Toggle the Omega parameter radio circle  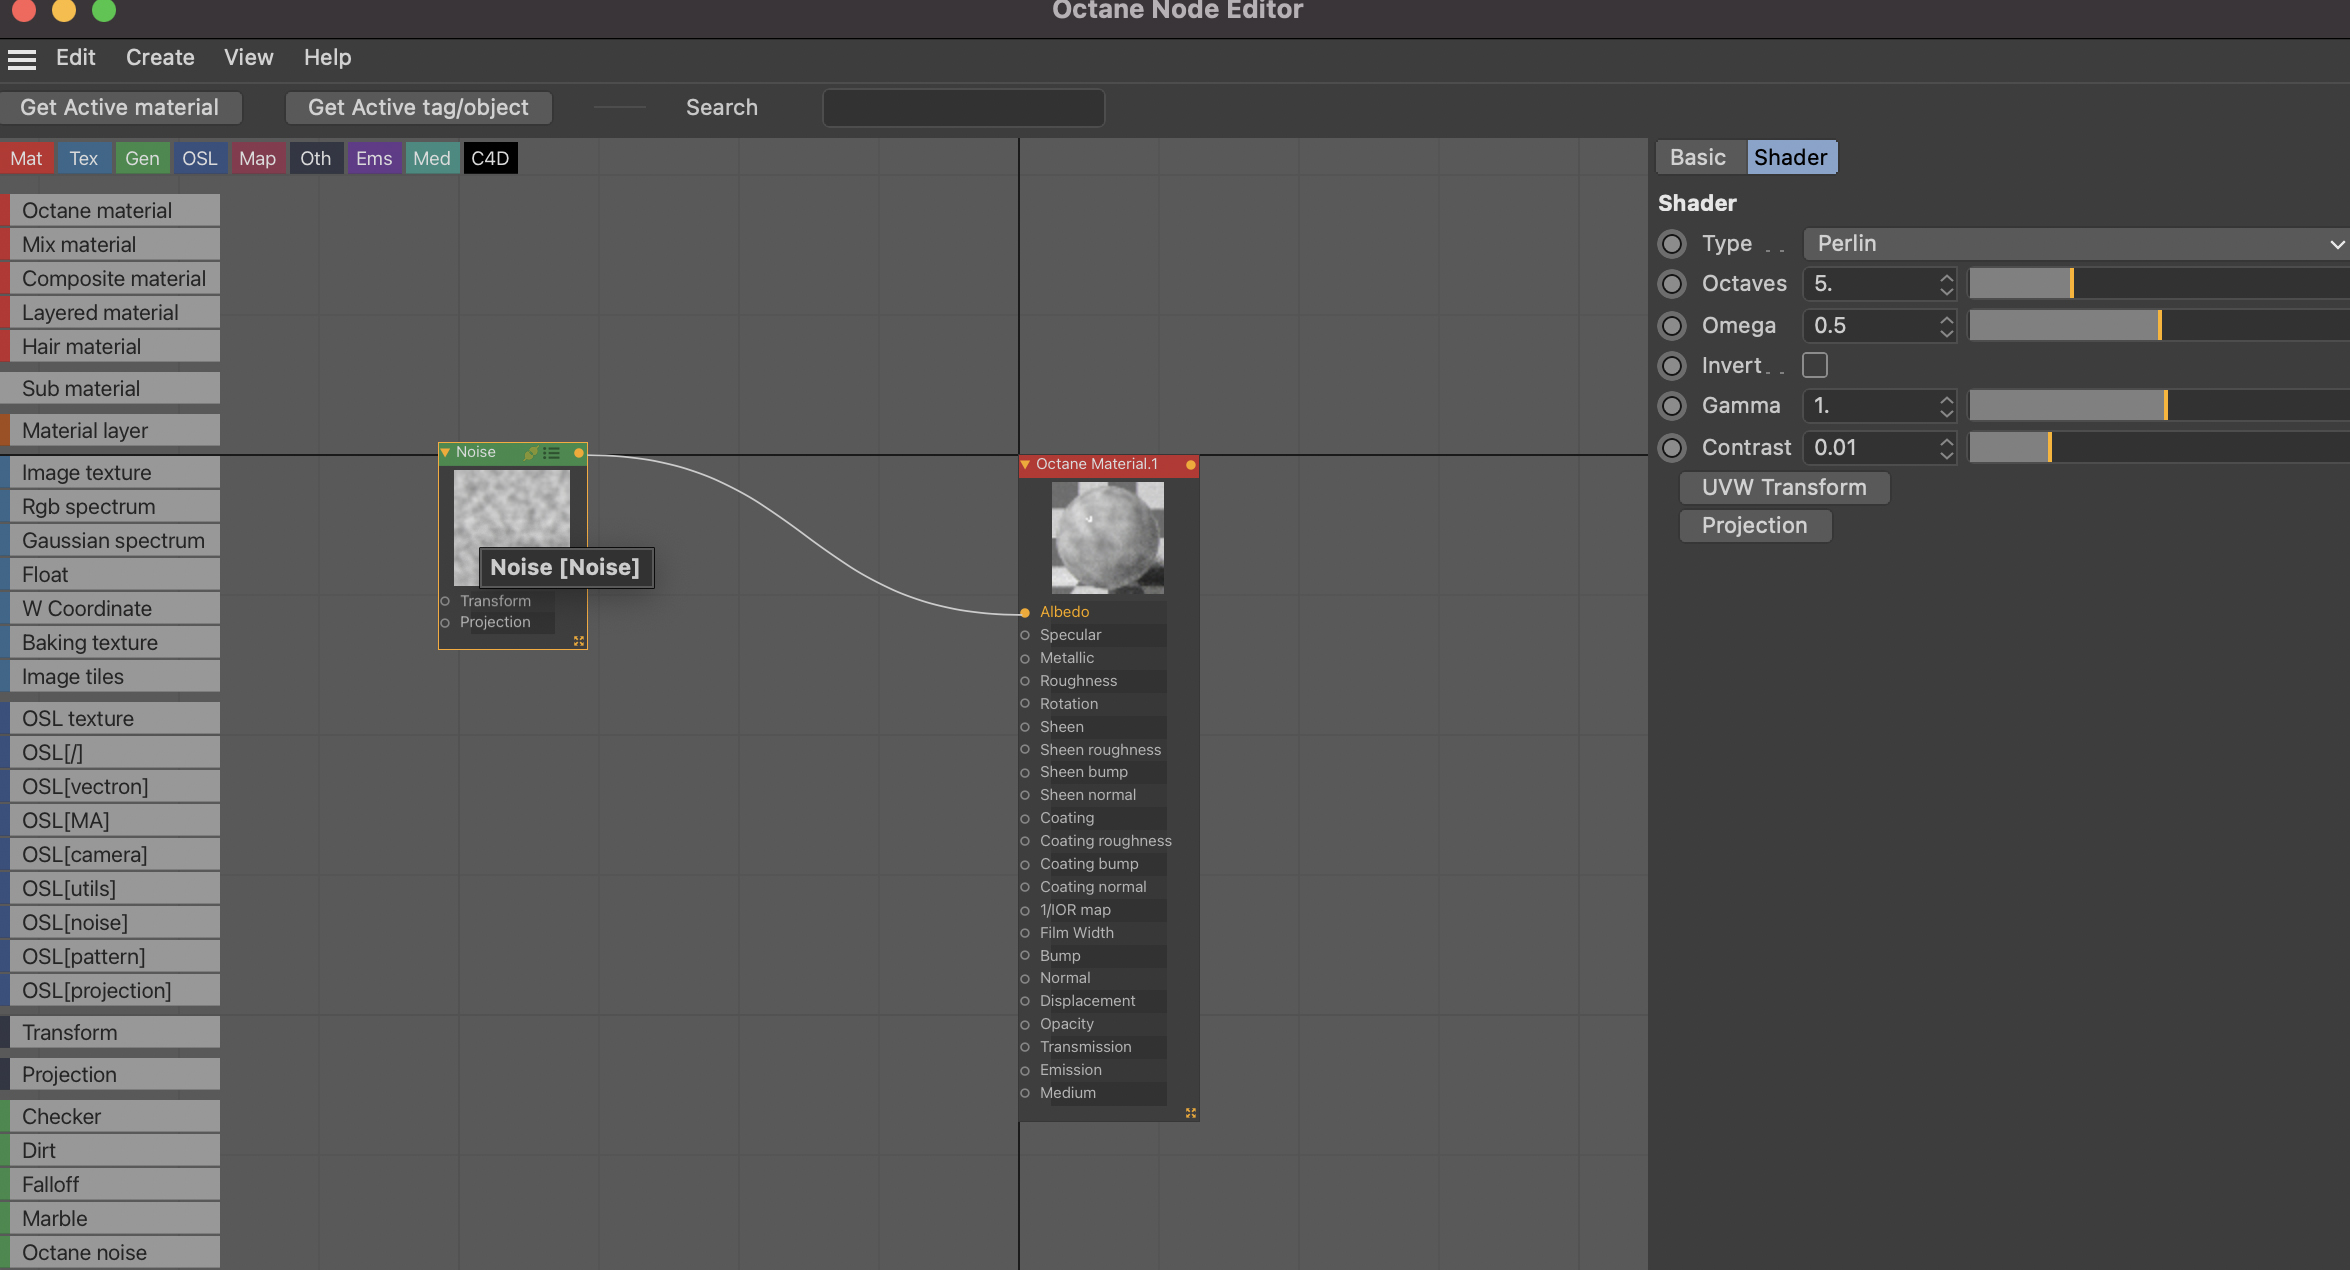pos(1672,326)
